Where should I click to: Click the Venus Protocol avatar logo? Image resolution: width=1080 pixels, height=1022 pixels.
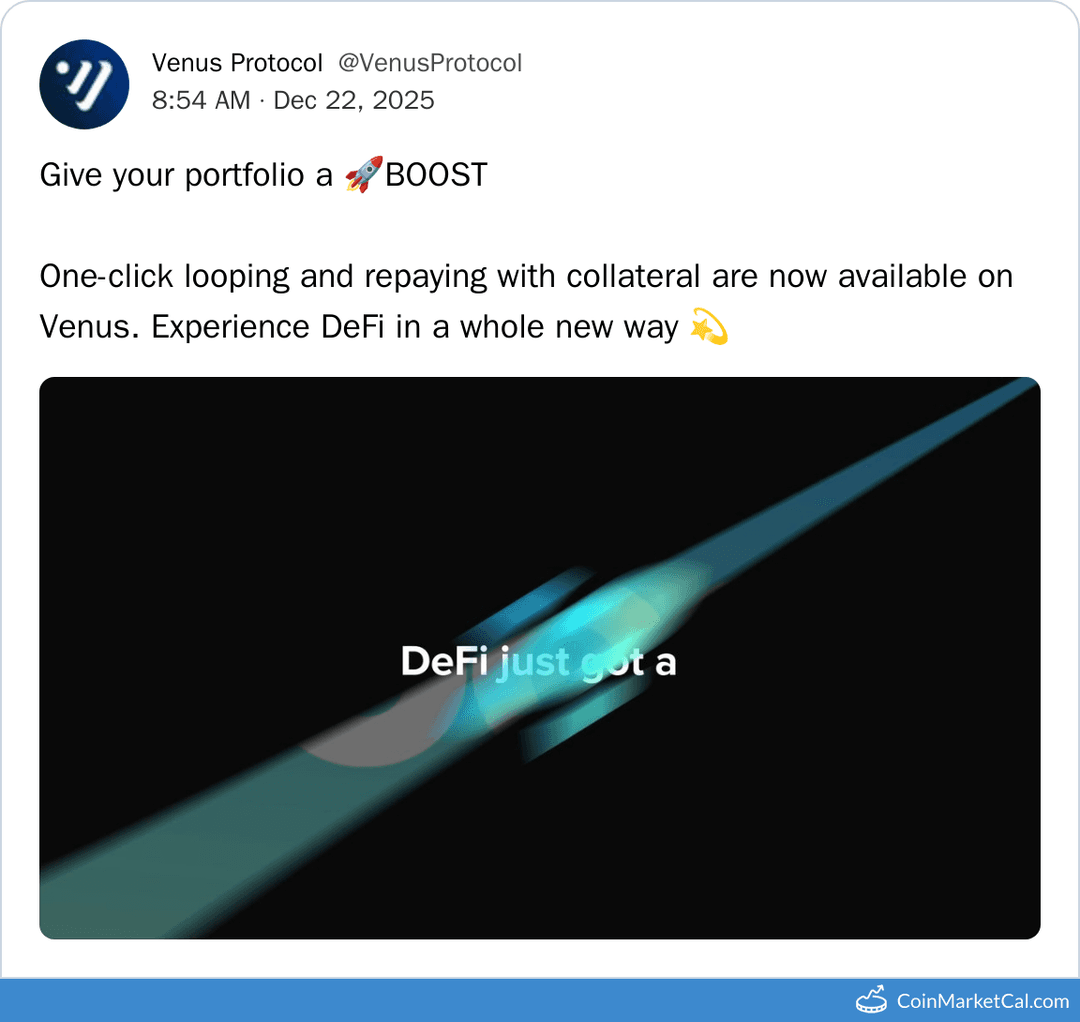tap(84, 84)
